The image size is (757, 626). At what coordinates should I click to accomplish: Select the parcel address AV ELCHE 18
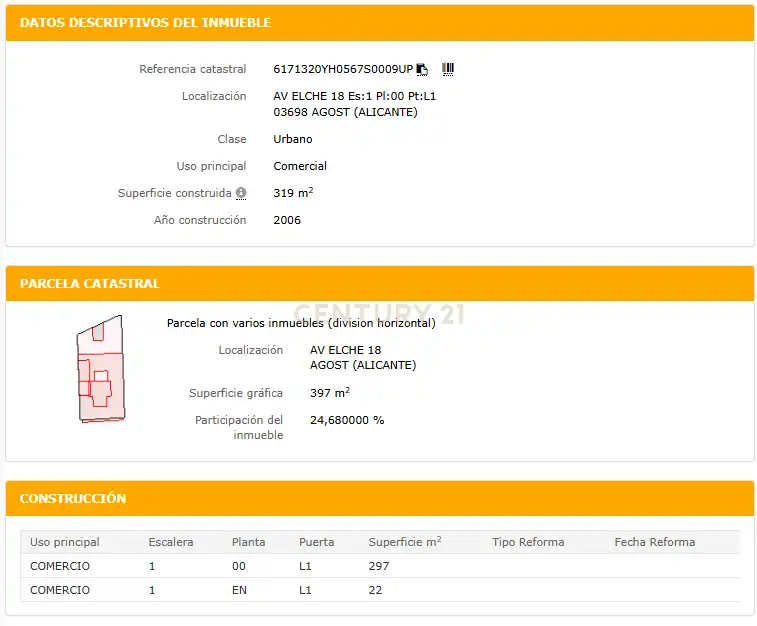click(x=345, y=350)
